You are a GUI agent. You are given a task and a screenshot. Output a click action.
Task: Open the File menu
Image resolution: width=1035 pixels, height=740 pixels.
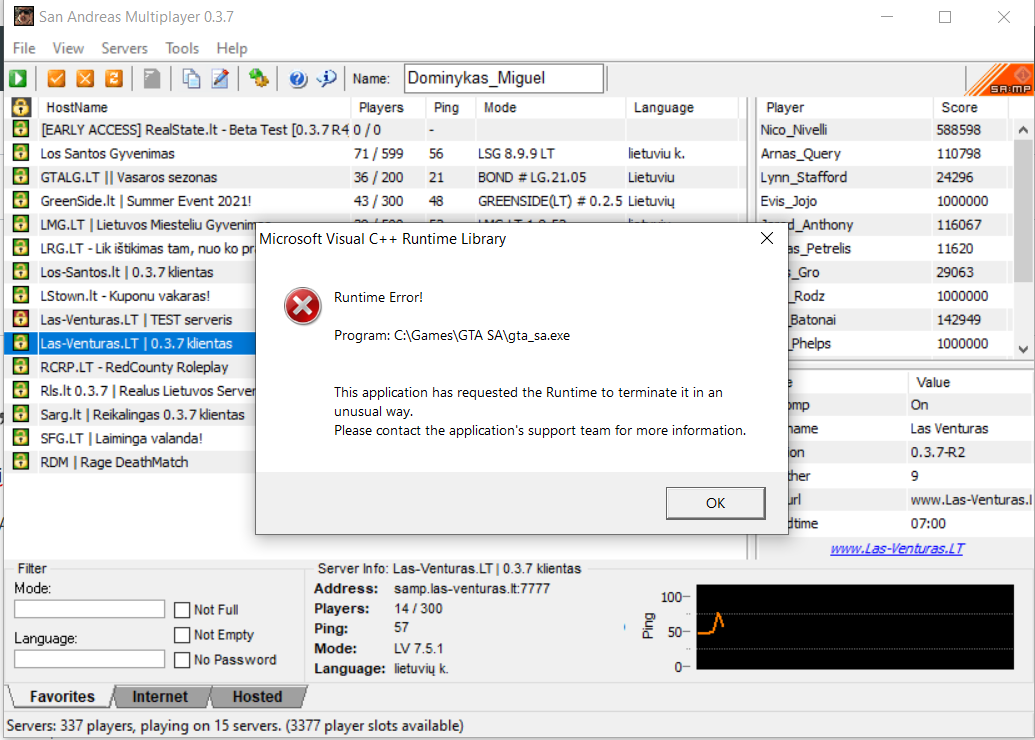[24, 48]
